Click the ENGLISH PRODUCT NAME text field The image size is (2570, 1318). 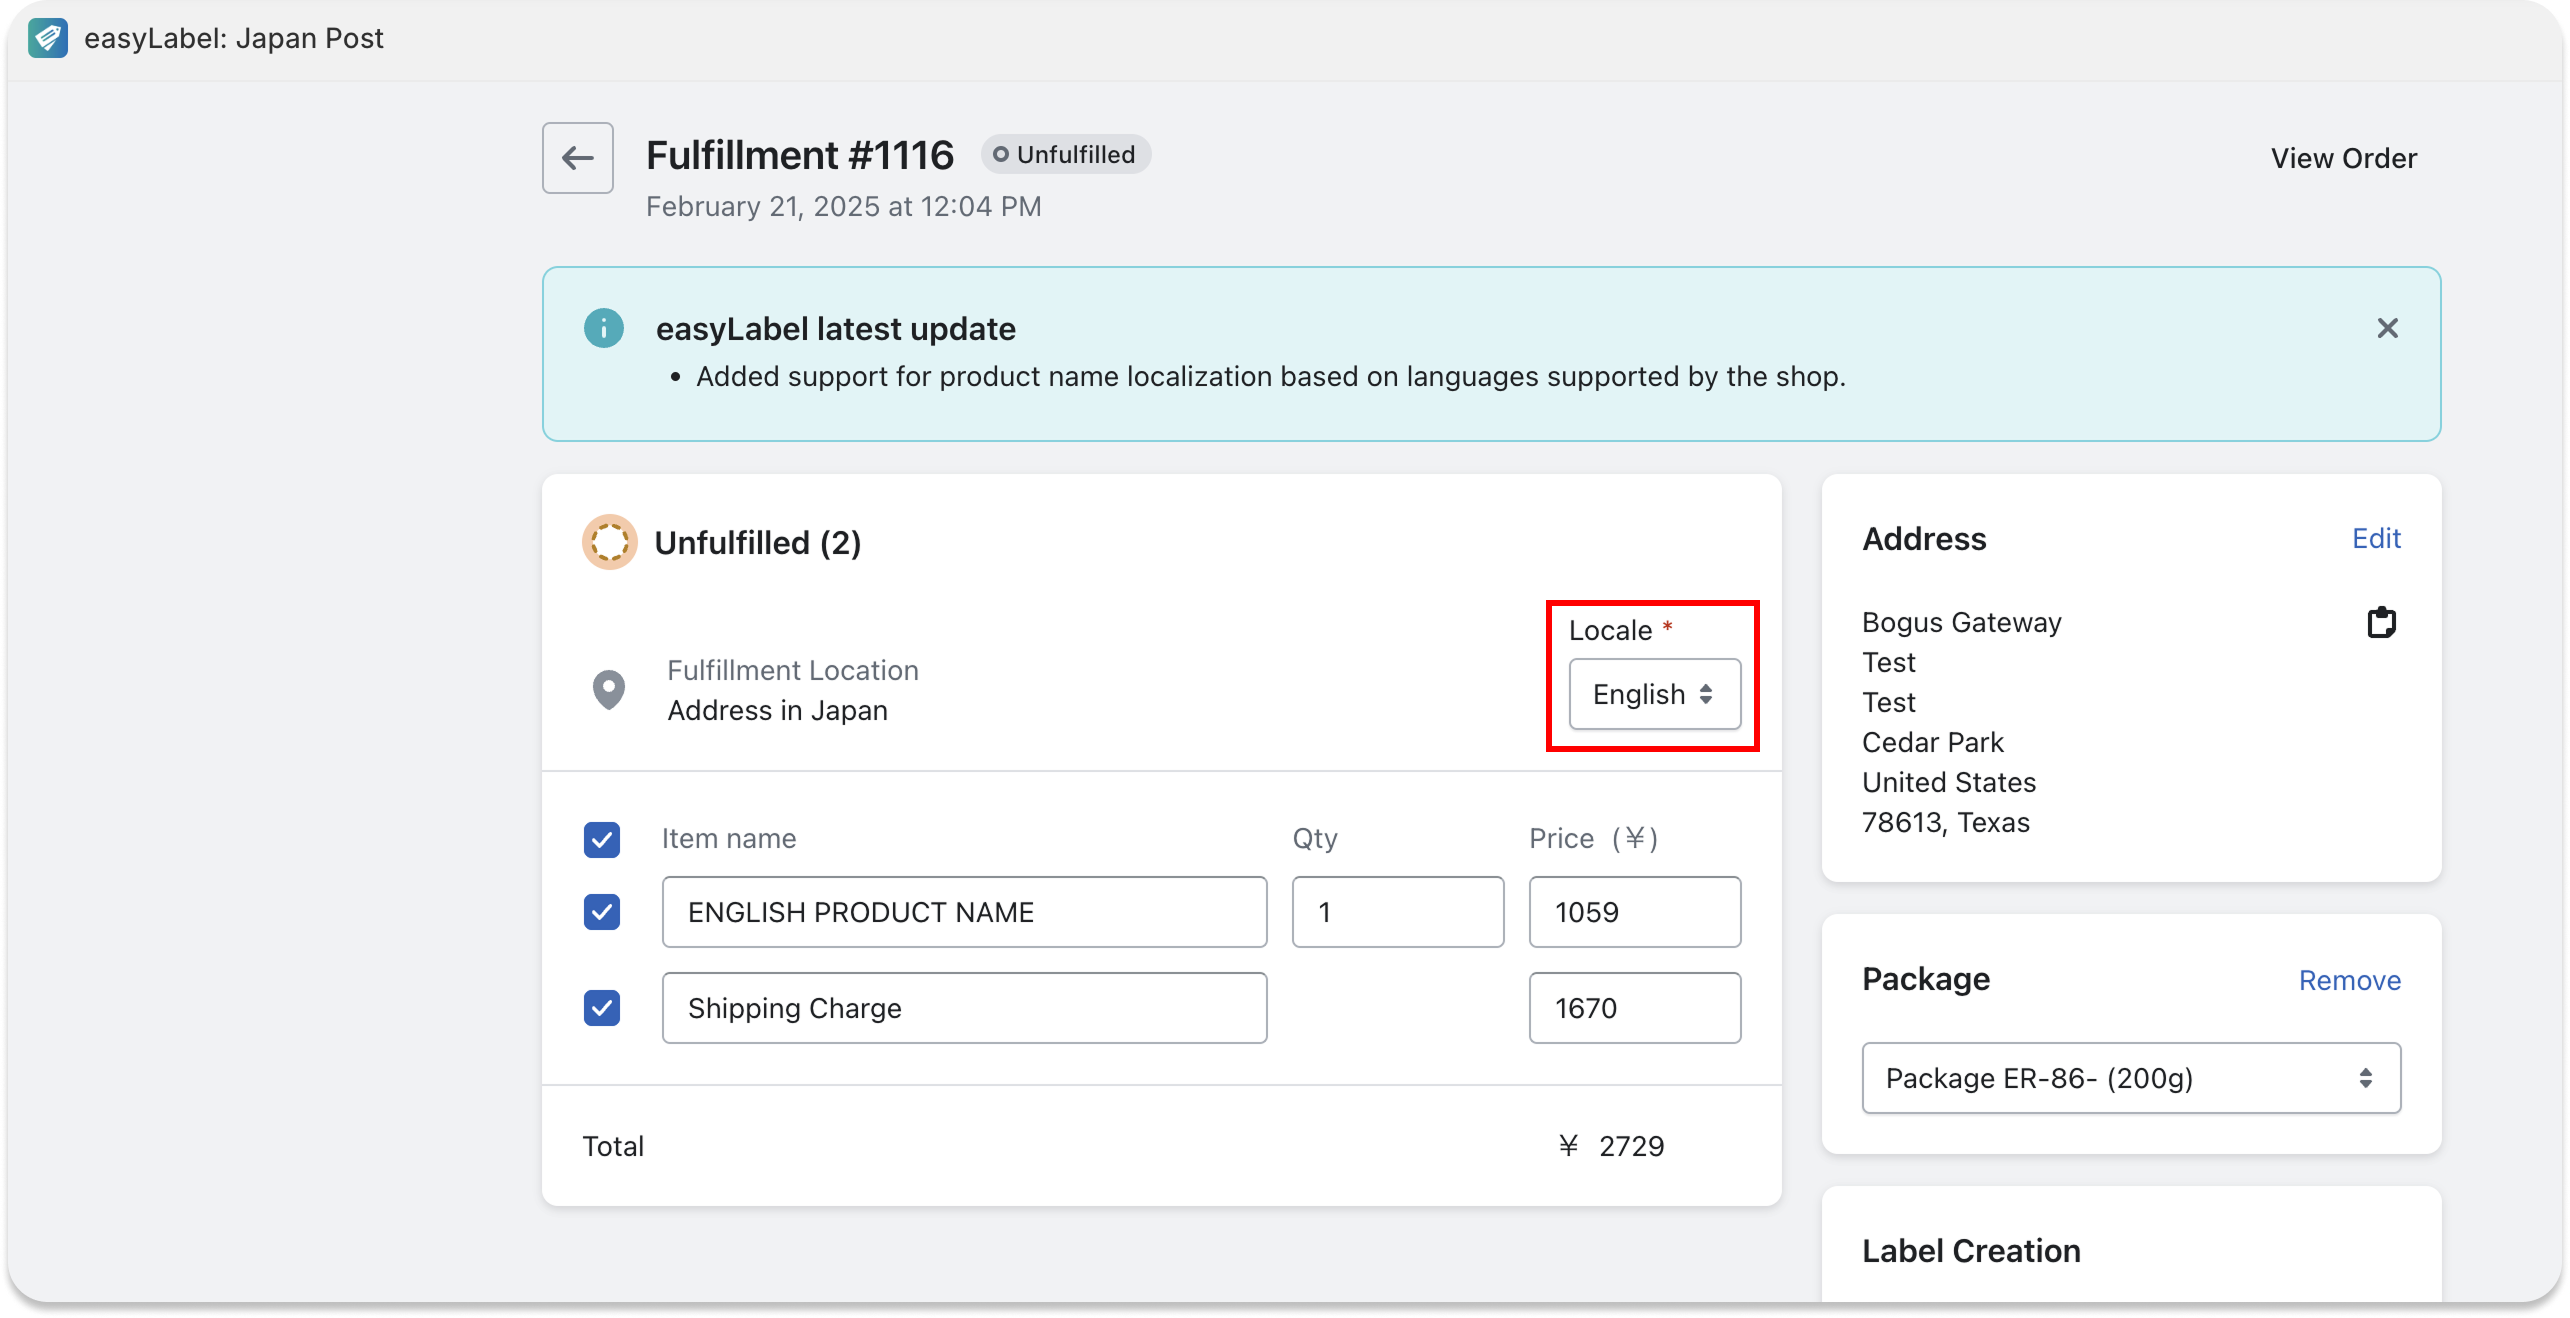964,911
